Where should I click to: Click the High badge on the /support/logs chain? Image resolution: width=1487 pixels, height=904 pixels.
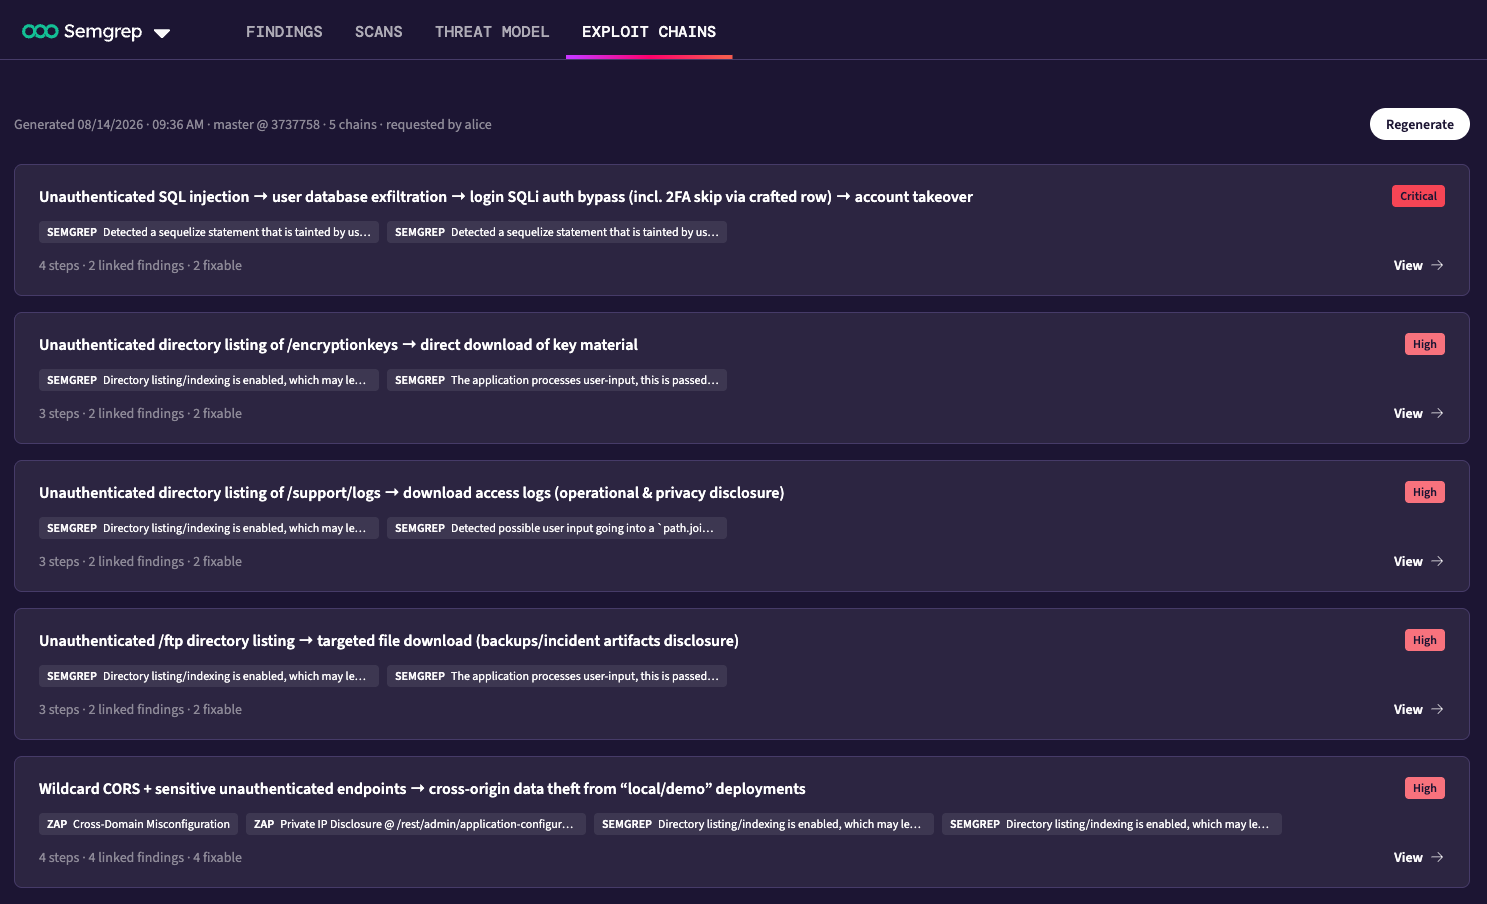coord(1424,492)
